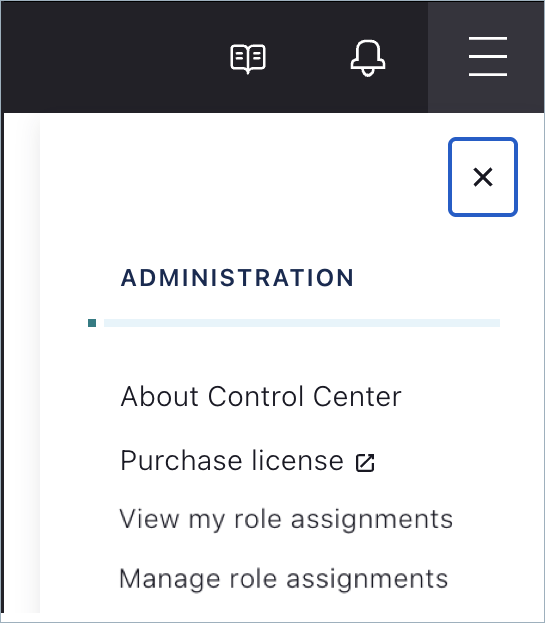Screen dimensions: 545x623
Task: Open help docs via open-book icon
Action: pyautogui.click(x=248, y=59)
